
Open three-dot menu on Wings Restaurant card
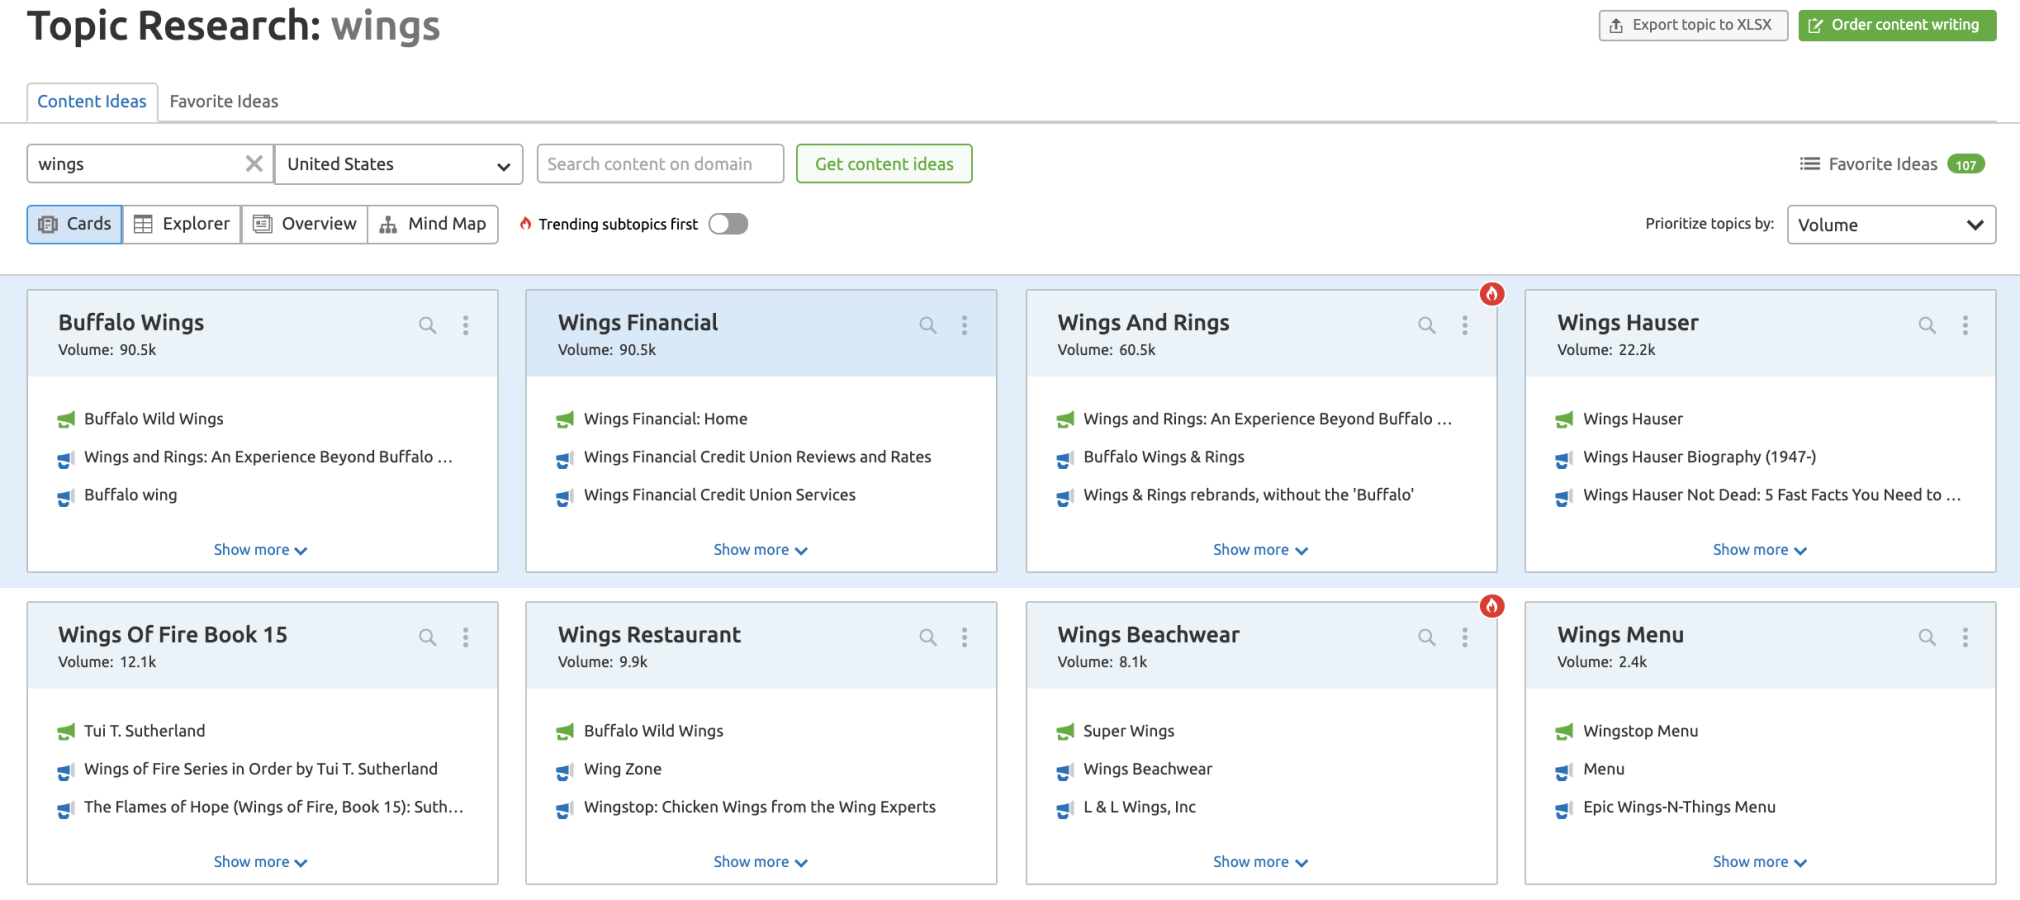click(x=964, y=637)
